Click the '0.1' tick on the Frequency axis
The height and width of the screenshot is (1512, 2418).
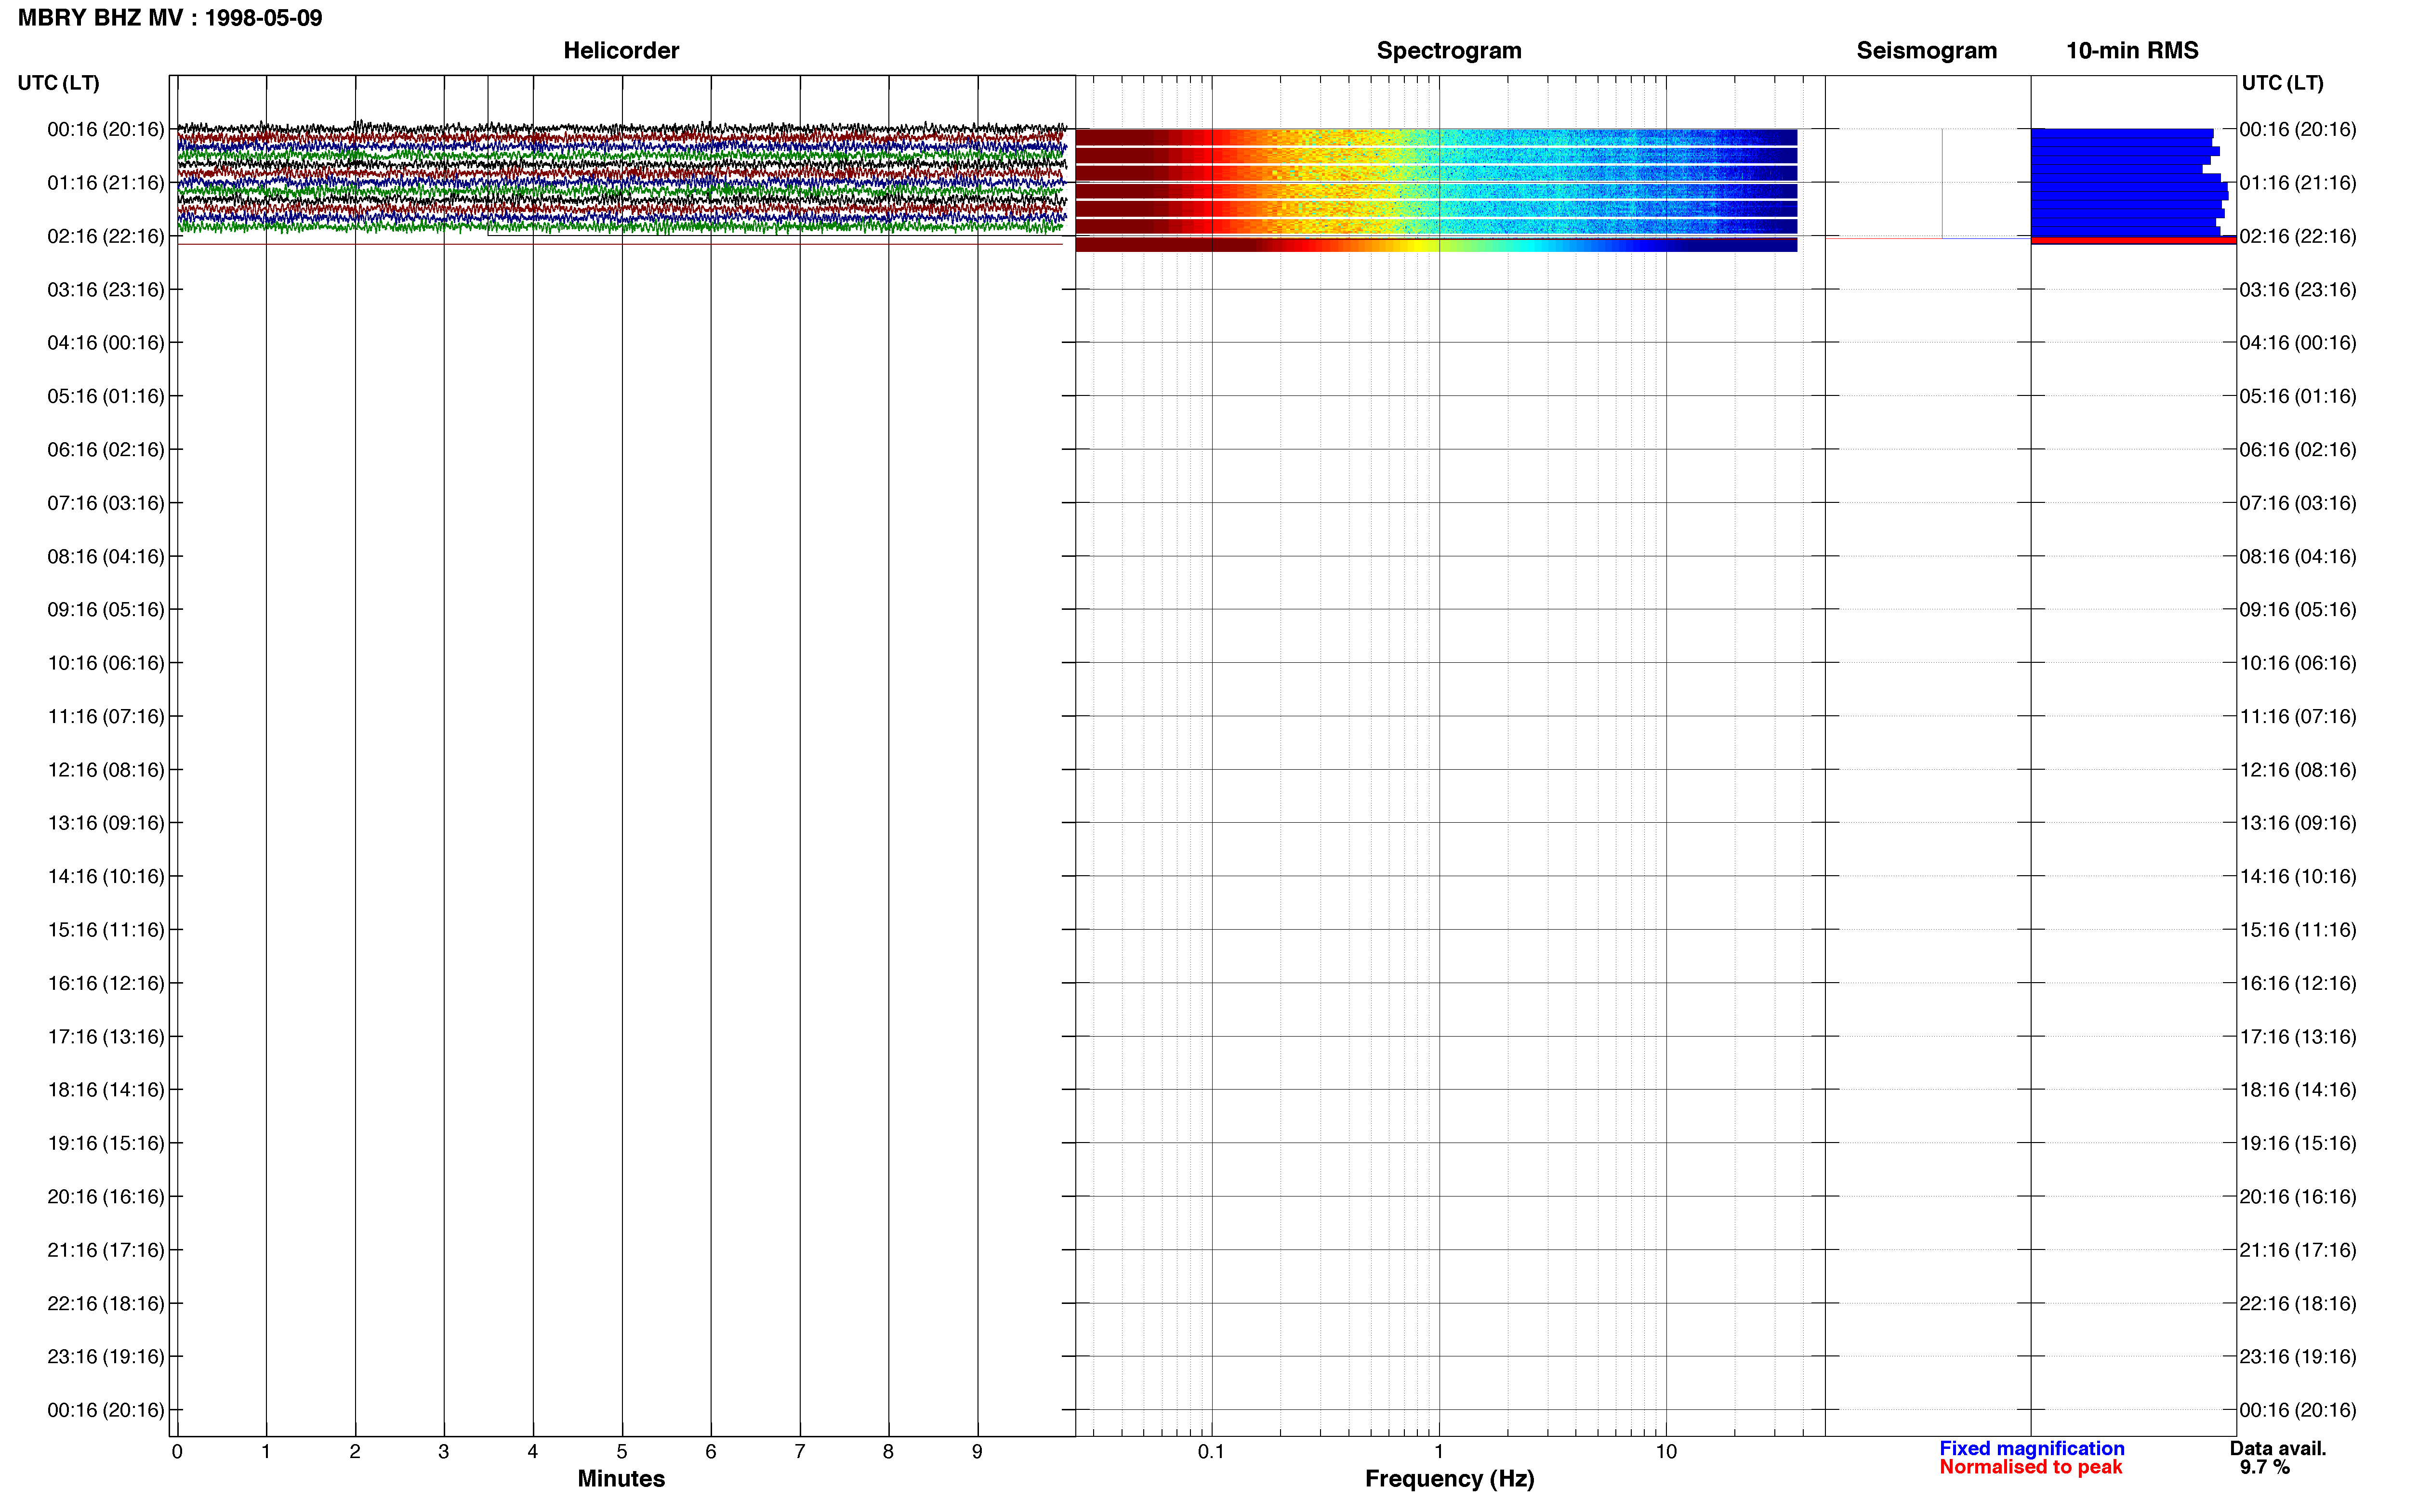(x=1211, y=1451)
